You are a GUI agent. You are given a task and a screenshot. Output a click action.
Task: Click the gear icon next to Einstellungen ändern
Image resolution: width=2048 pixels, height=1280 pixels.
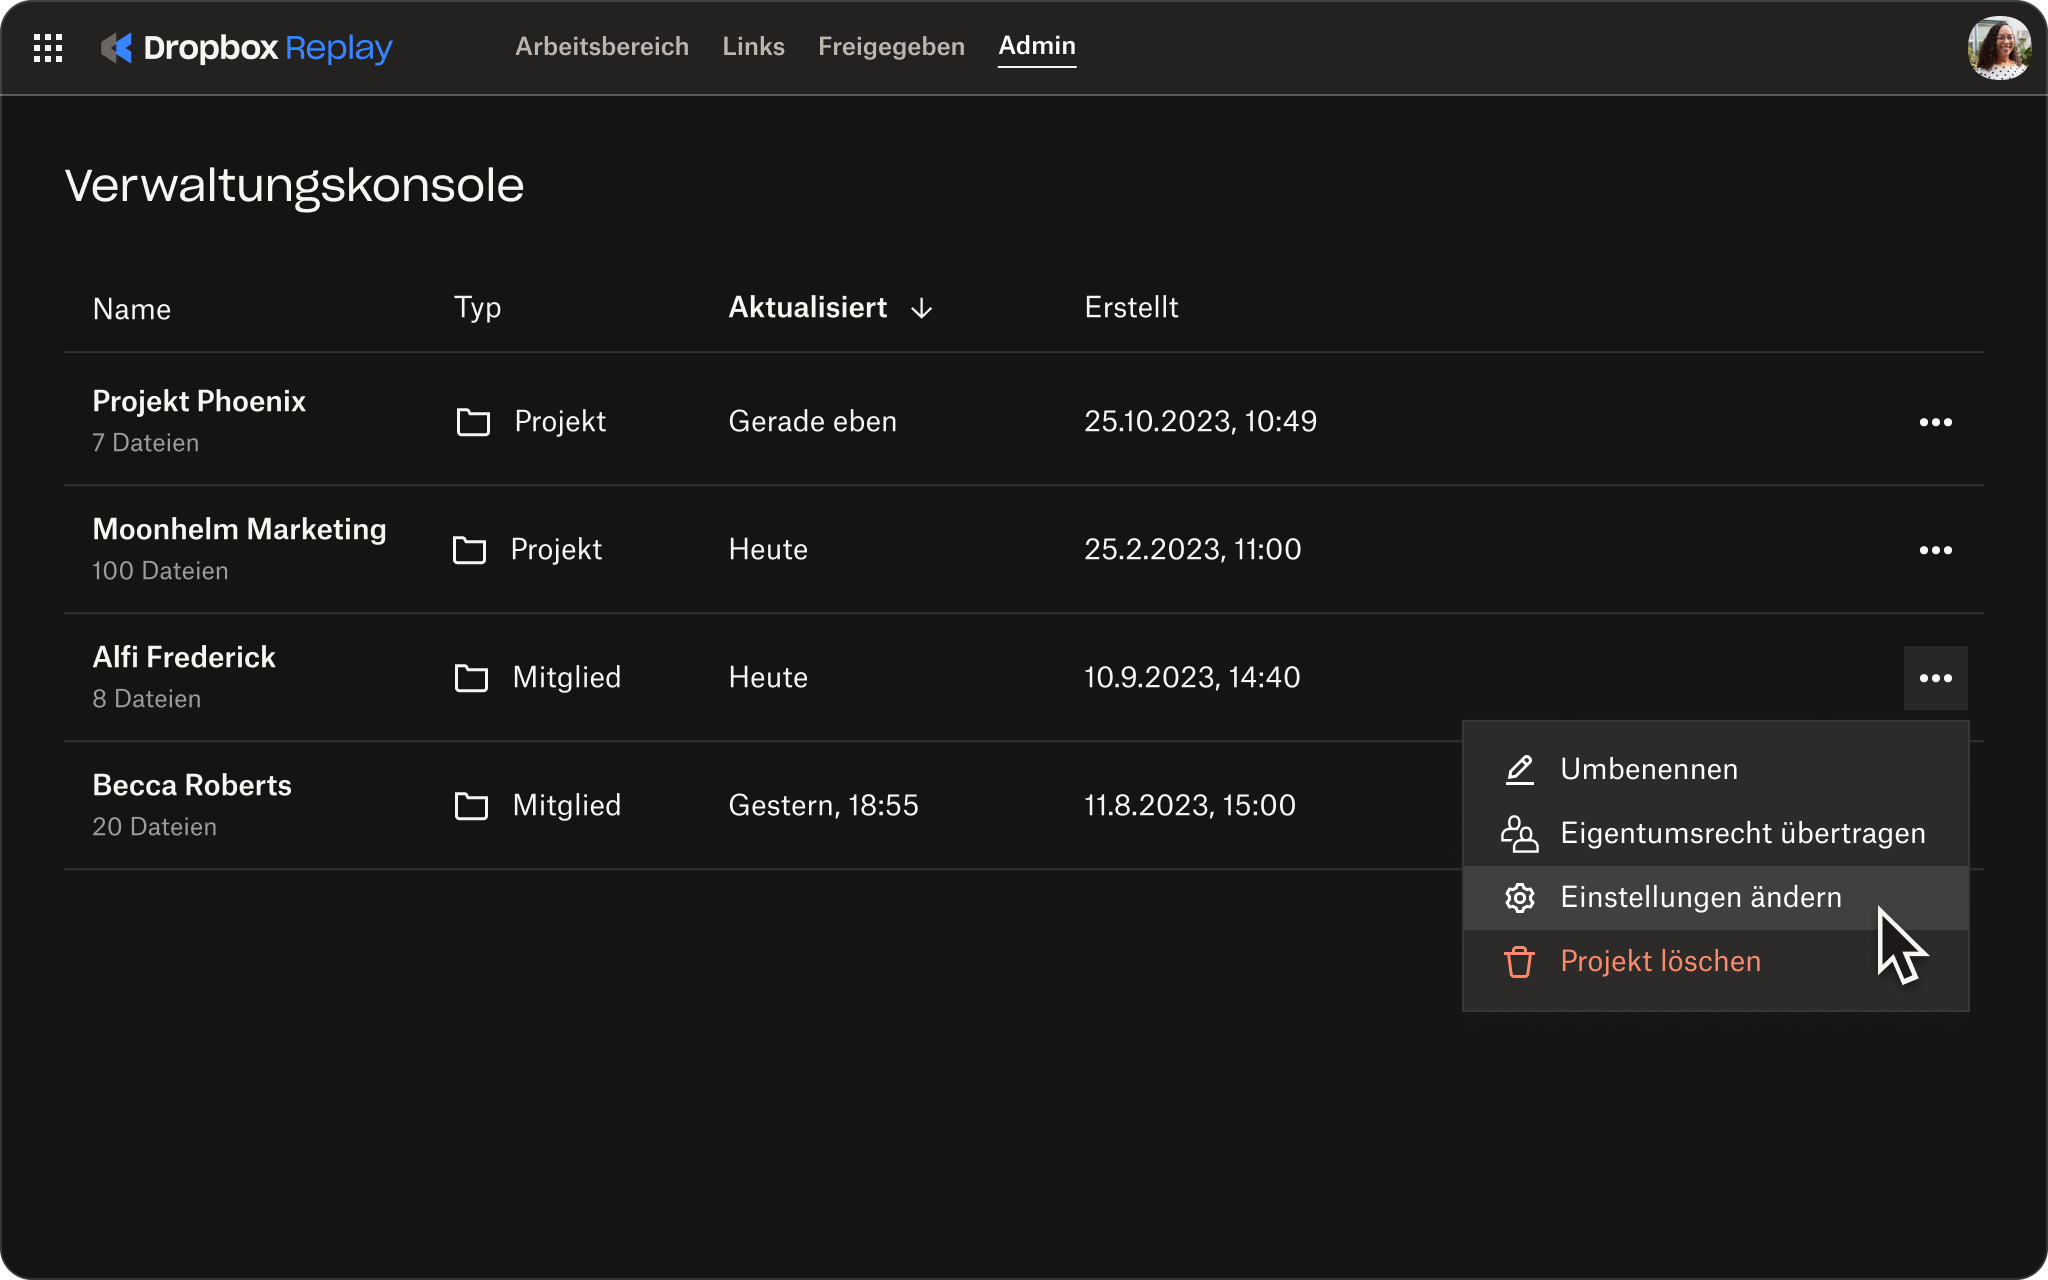click(1520, 898)
